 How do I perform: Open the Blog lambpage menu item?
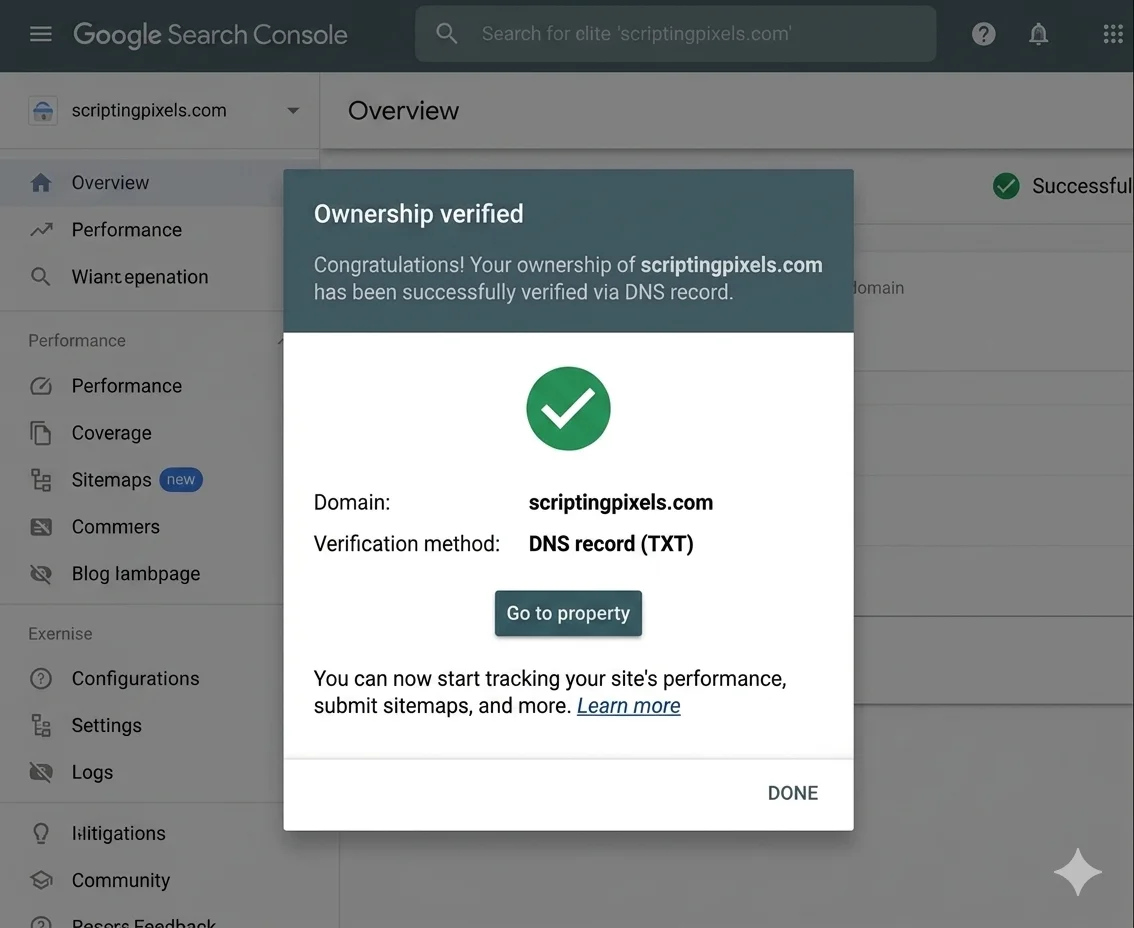pos(142,574)
